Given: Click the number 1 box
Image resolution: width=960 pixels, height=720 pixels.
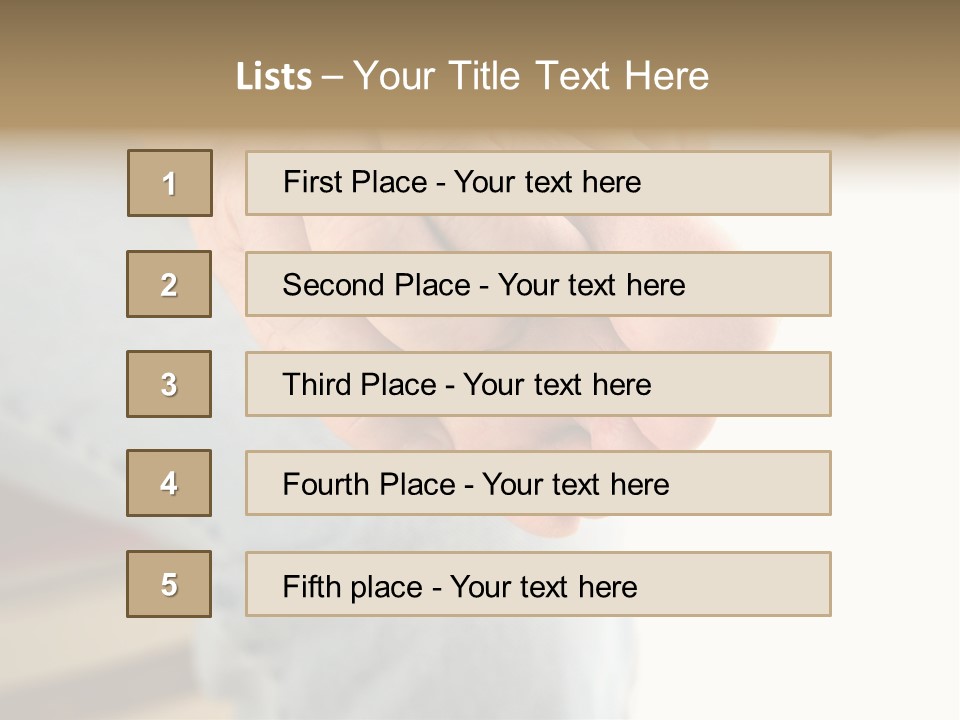Looking at the screenshot, I should pos(170,183).
